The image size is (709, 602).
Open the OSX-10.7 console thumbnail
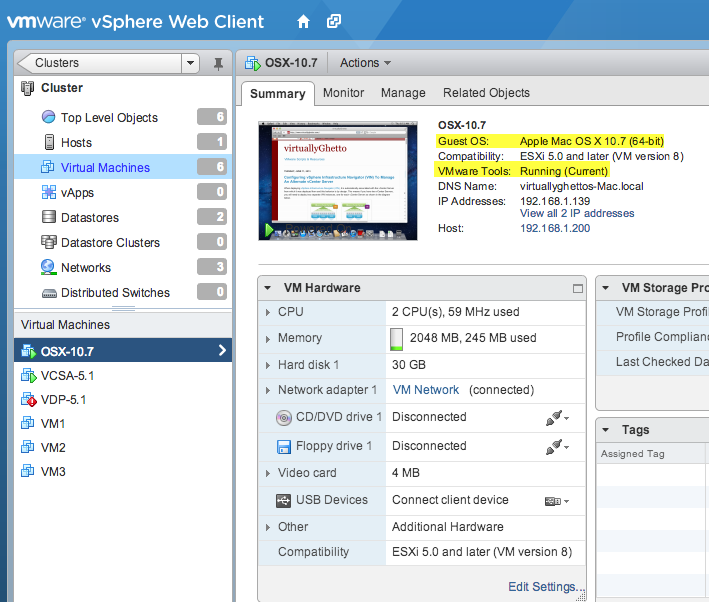[338, 180]
